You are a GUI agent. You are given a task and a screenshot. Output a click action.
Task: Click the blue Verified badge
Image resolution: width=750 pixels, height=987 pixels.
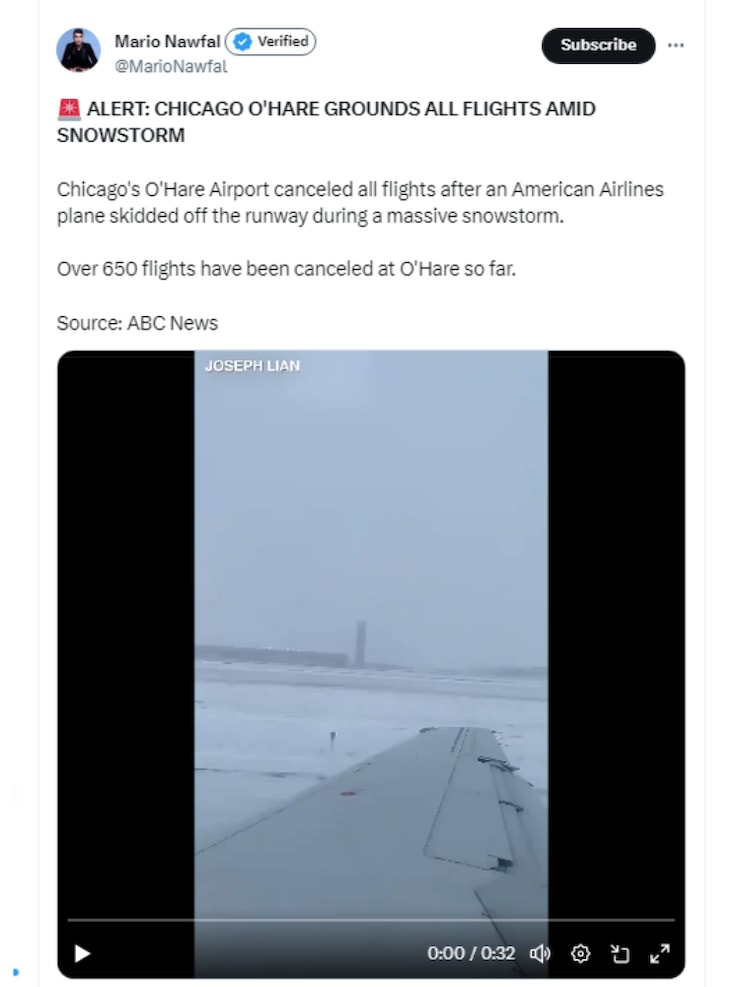click(271, 42)
